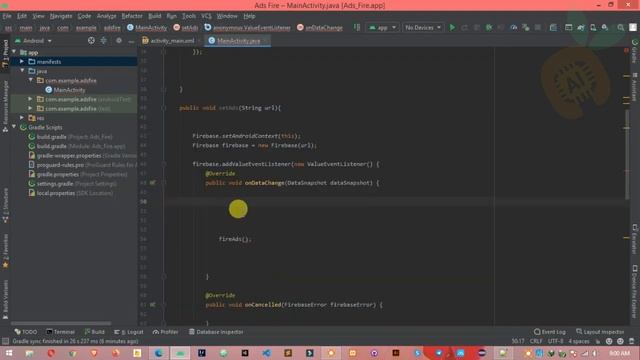Collapse the Gradle Scripts node
The height and width of the screenshot is (360, 640).
coord(15,127)
